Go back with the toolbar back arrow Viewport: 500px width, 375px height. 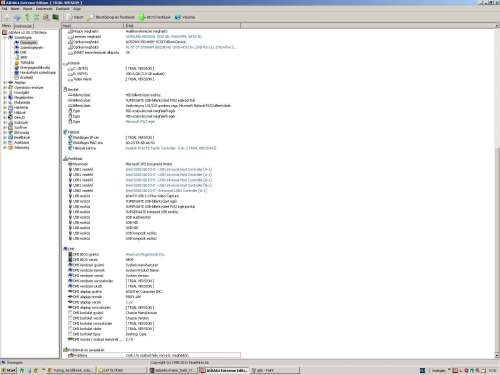tap(7, 17)
